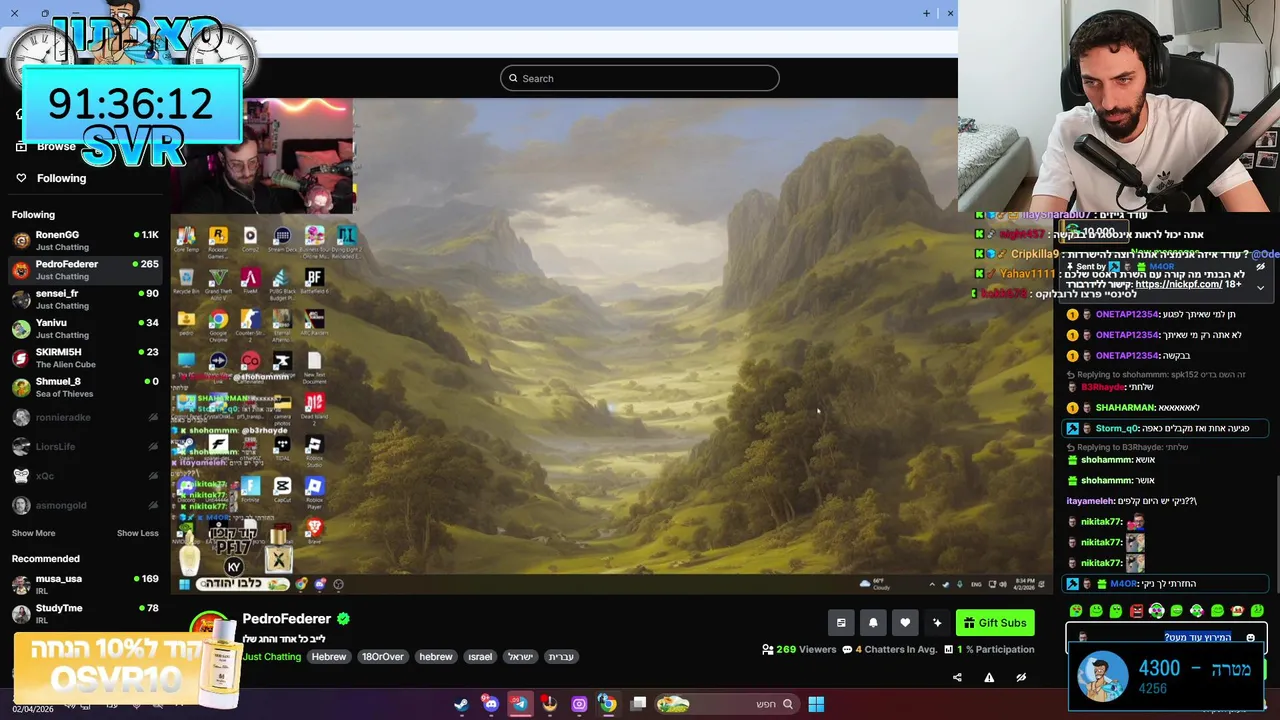Toggle the crossed-eye hide icon

click(1021, 677)
